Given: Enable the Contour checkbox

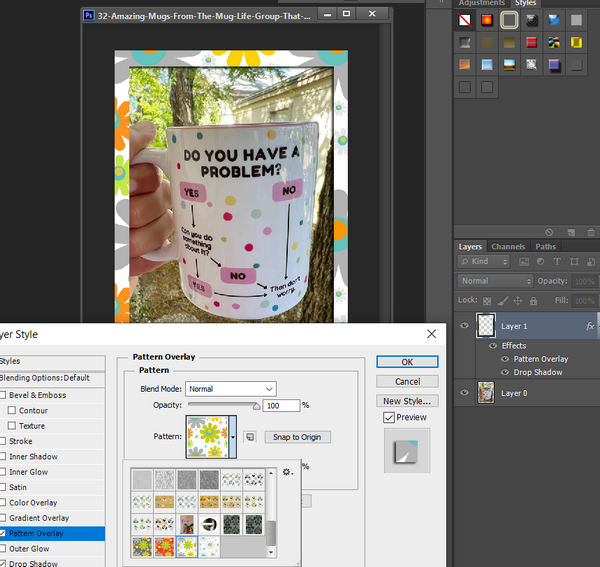Looking at the screenshot, I should pos(12,410).
